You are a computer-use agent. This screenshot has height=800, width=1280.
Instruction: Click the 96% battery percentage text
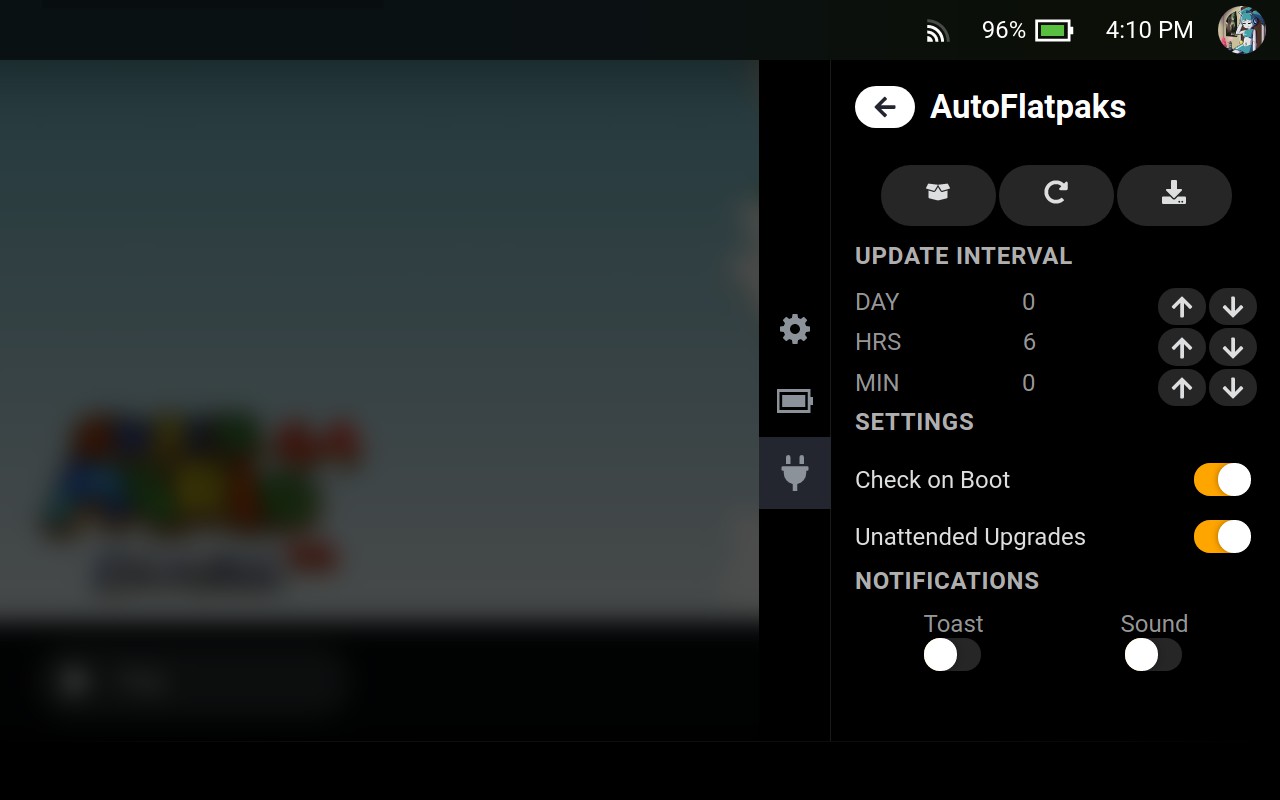(1003, 30)
